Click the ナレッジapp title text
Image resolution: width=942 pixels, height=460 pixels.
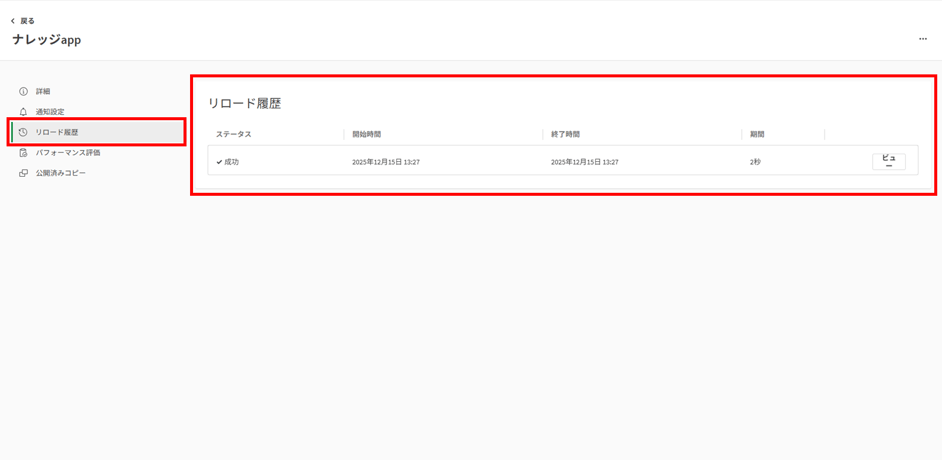(x=47, y=40)
